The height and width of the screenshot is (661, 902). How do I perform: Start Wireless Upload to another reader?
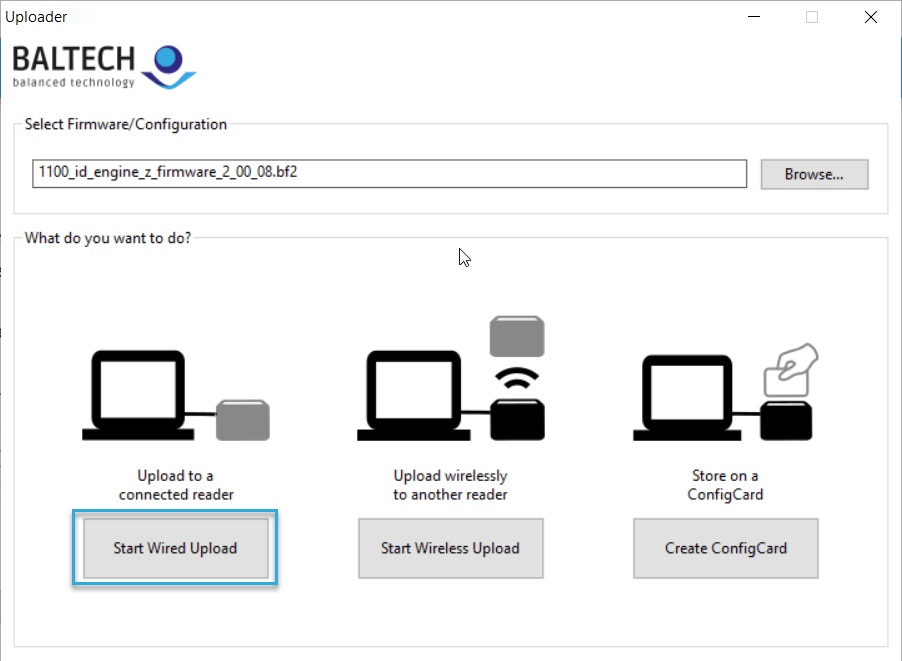[450, 548]
